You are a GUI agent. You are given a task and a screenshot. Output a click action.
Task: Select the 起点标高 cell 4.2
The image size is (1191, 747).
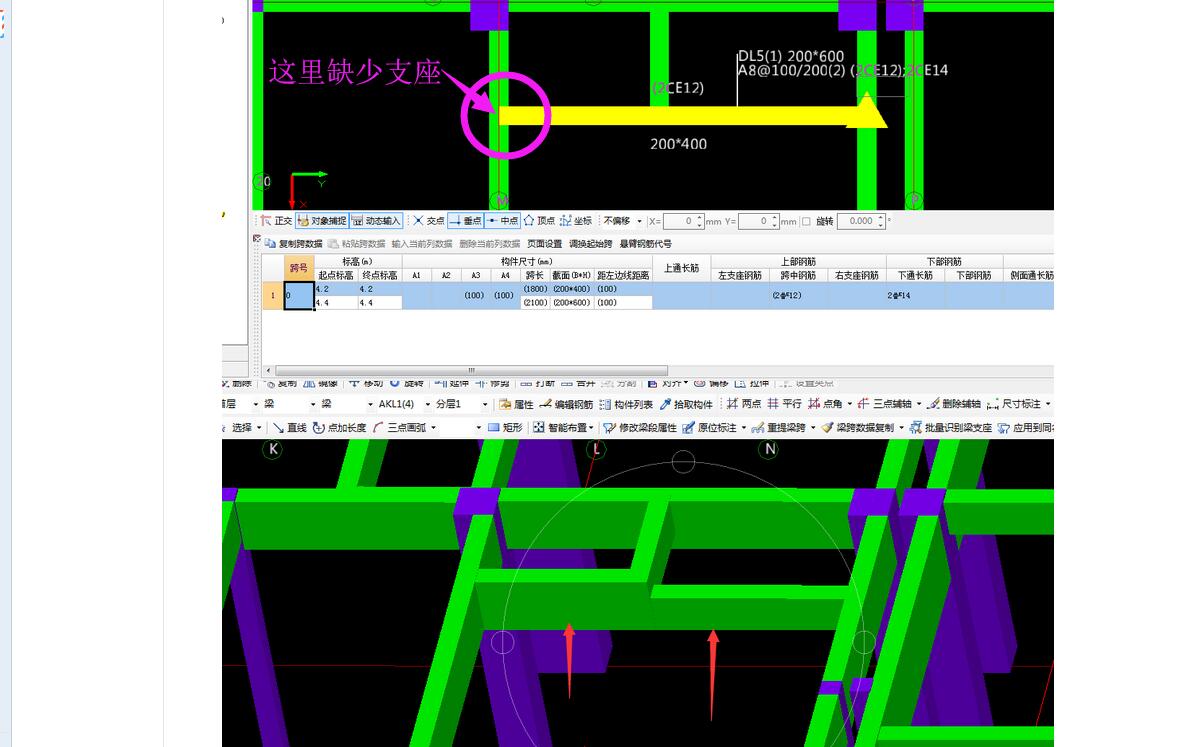[336, 289]
